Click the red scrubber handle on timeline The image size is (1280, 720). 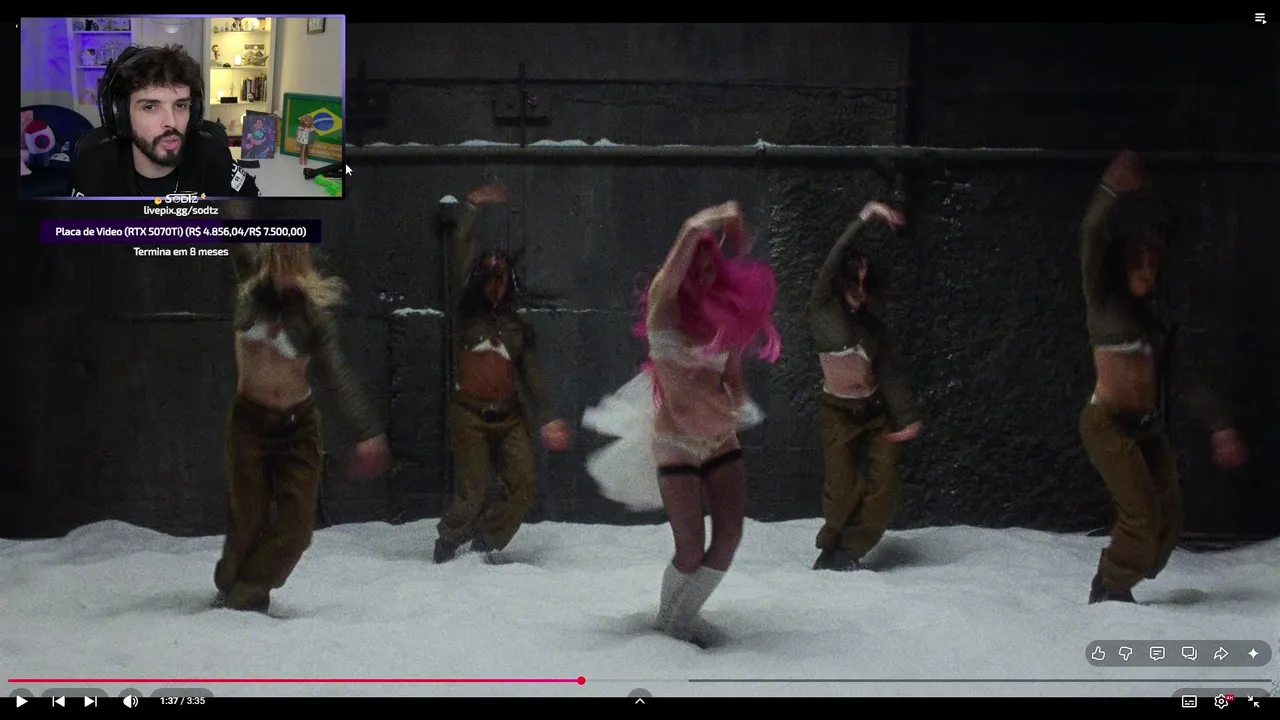[581, 681]
